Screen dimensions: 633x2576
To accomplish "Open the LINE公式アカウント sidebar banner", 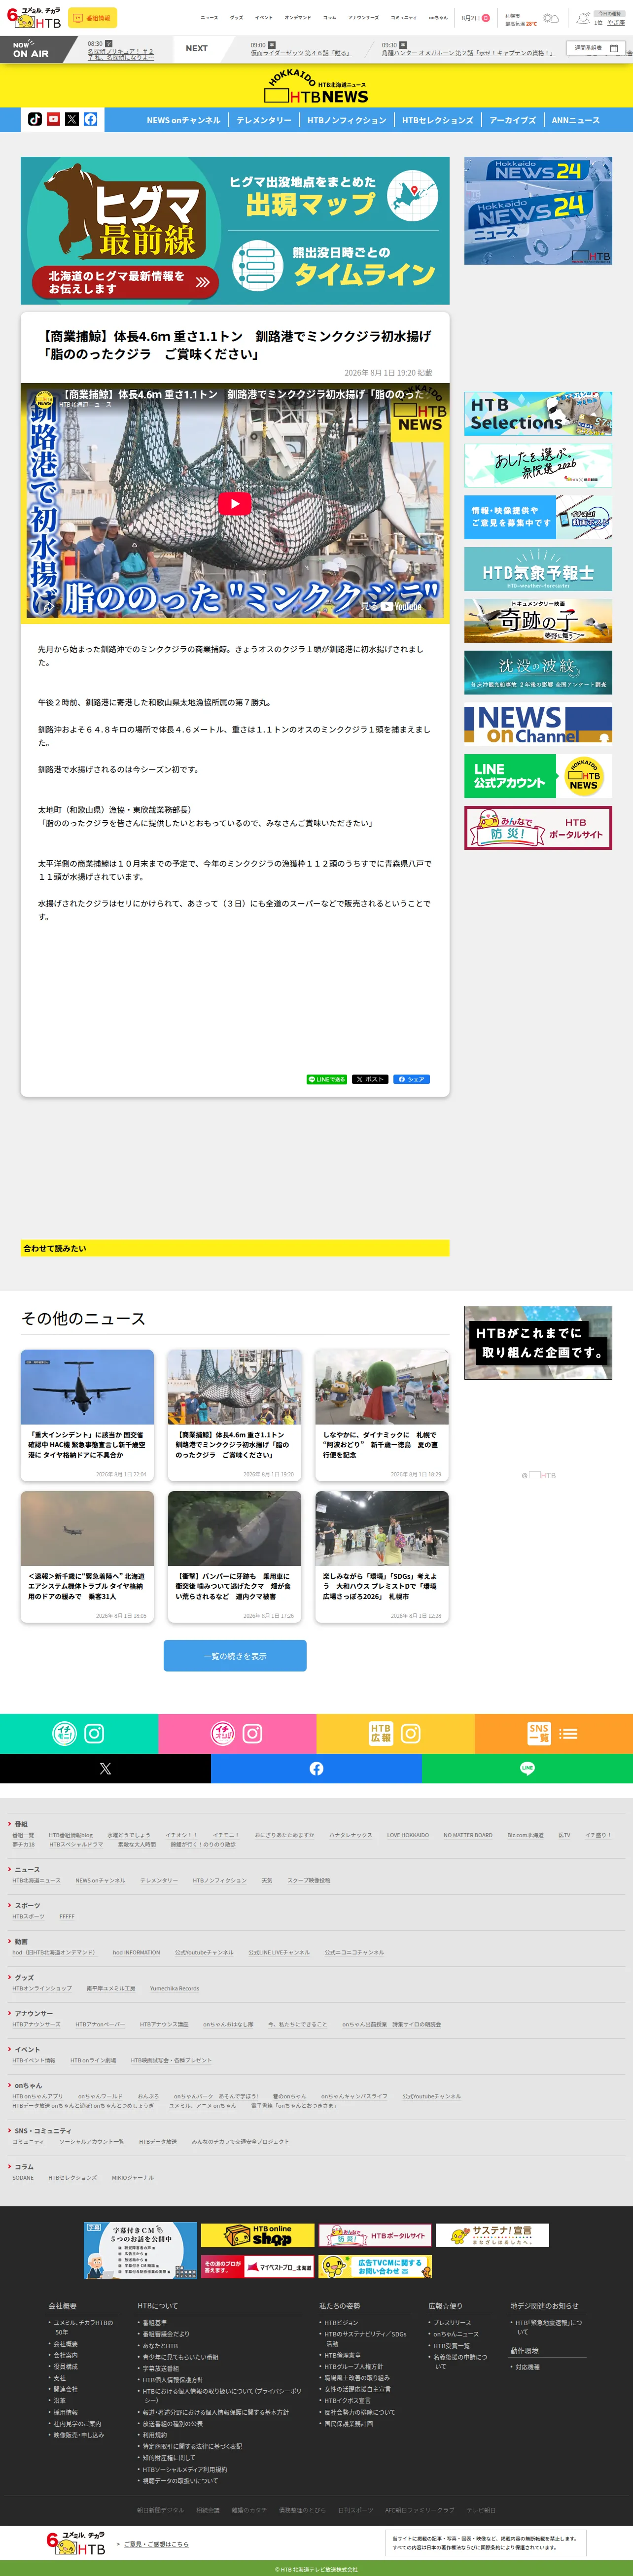I will [x=538, y=776].
